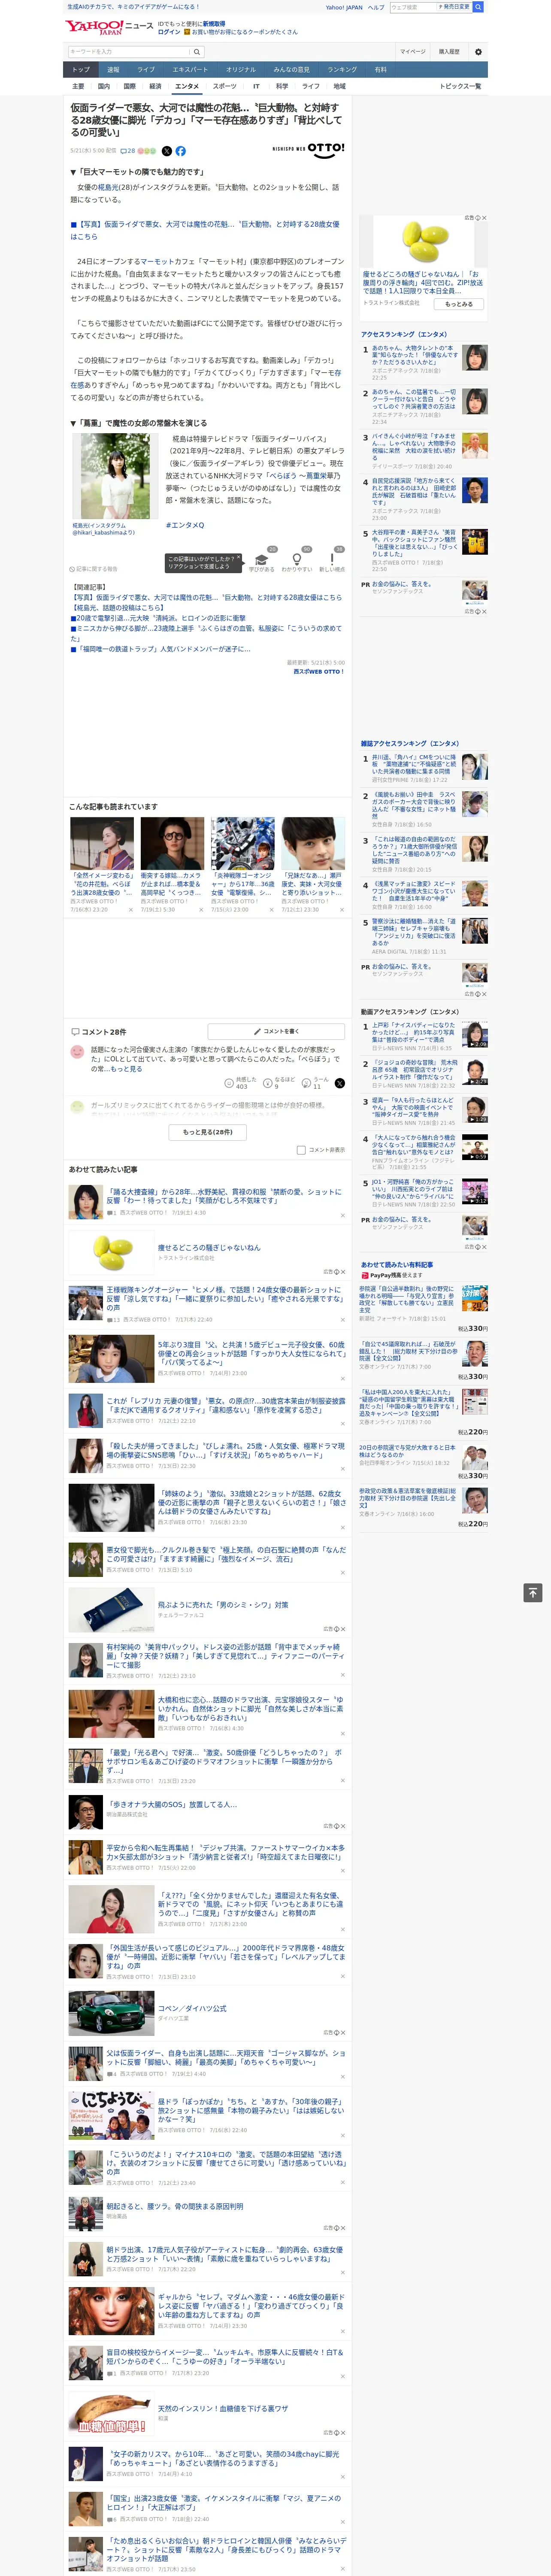Viewport: 551px width, 2576px height.
Task: Open the Yahoo! JAPAN logo homepage
Action: (95, 27)
